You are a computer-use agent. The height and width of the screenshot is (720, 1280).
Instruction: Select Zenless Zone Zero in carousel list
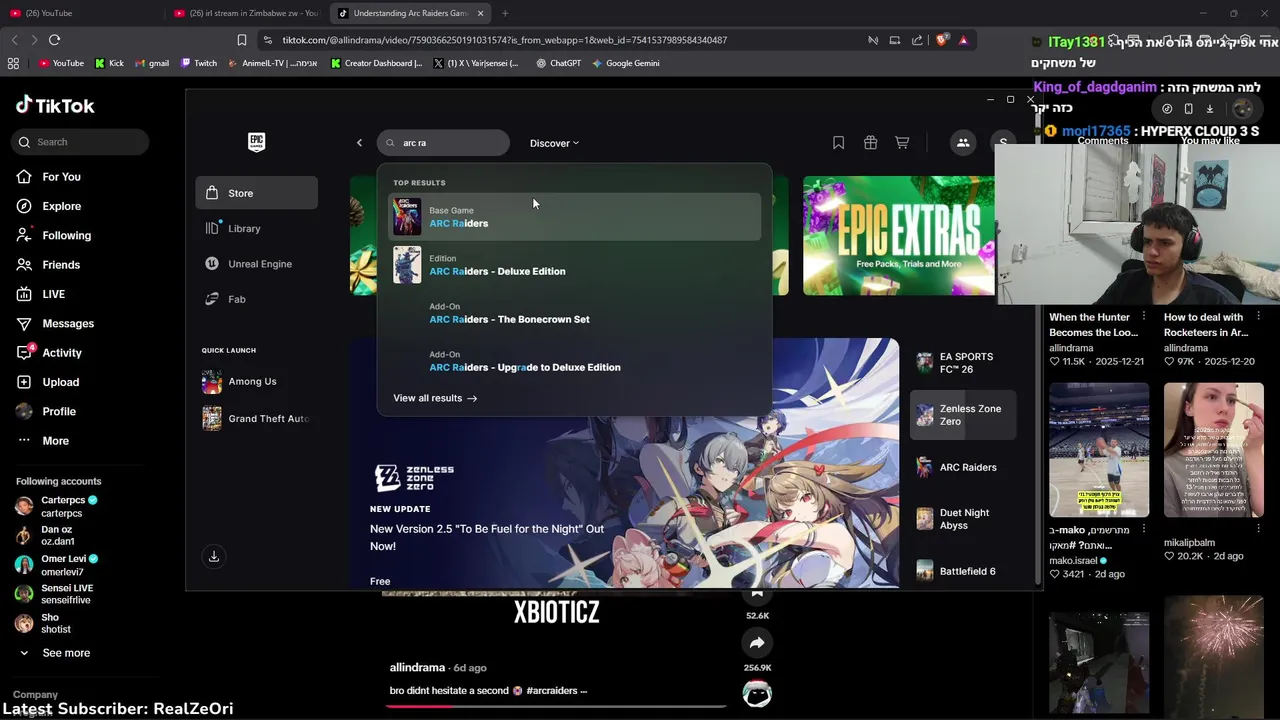point(963,415)
